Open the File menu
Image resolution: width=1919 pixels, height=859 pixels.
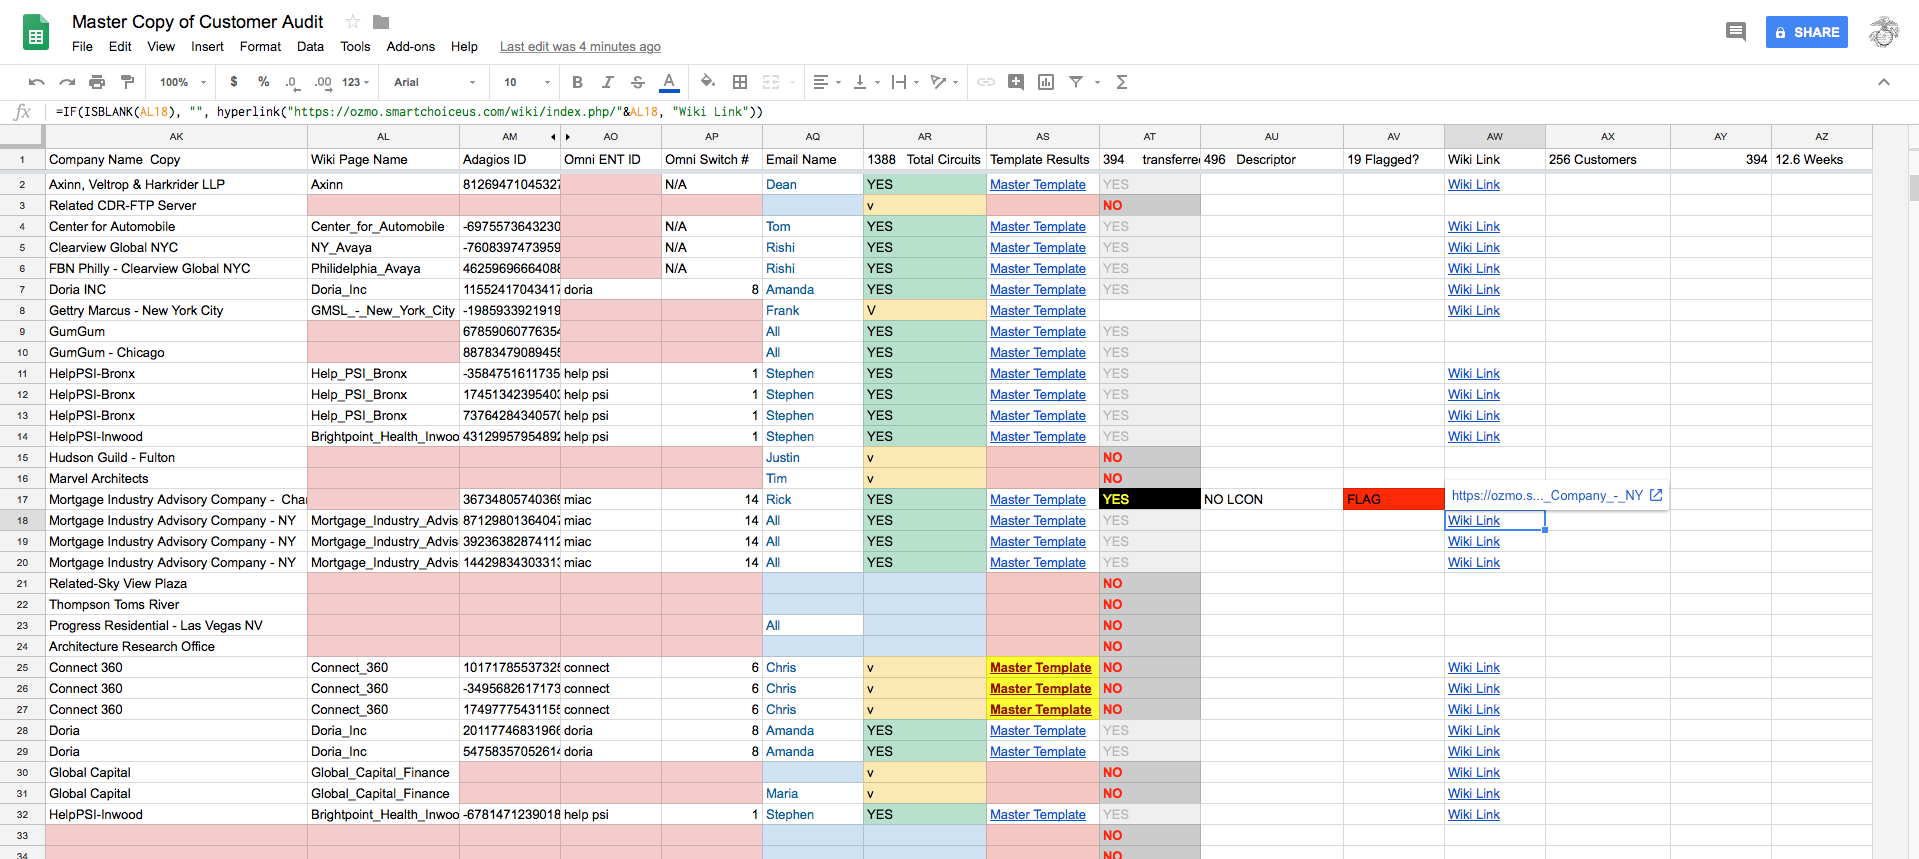(82, 46)
